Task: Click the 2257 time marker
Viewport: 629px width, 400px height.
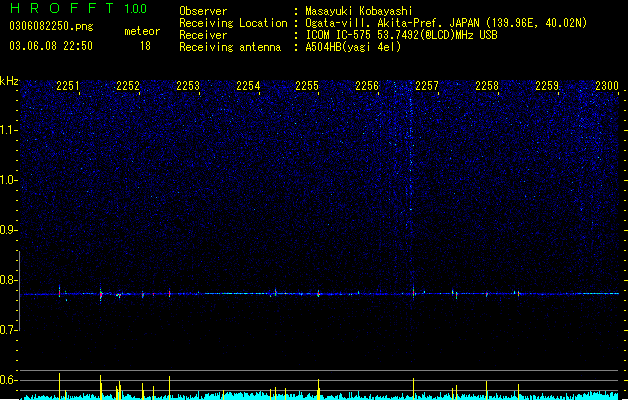Action: (427, 86)
